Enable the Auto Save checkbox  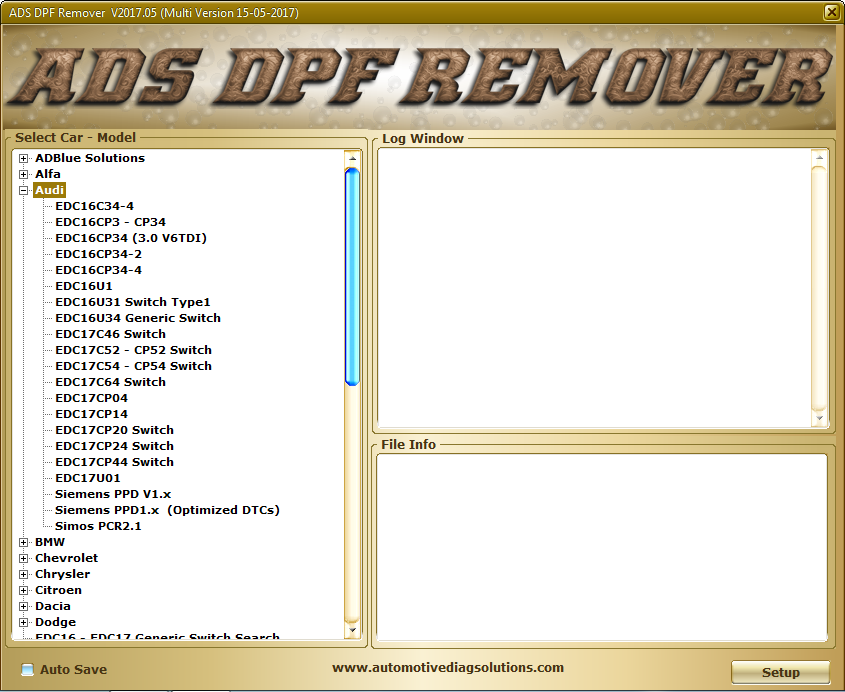(27, 669)
